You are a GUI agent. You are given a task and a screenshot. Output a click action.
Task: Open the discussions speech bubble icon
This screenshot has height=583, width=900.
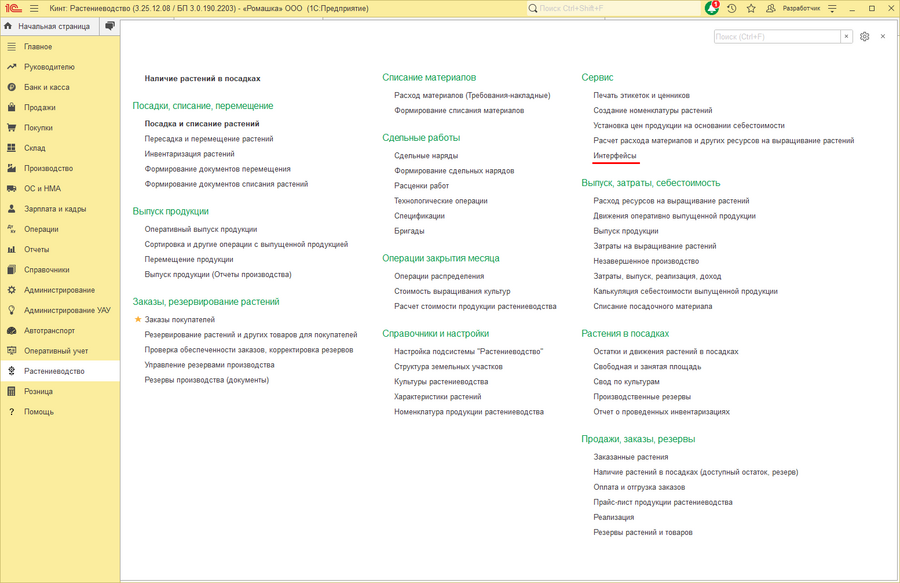tap(110, 26)
